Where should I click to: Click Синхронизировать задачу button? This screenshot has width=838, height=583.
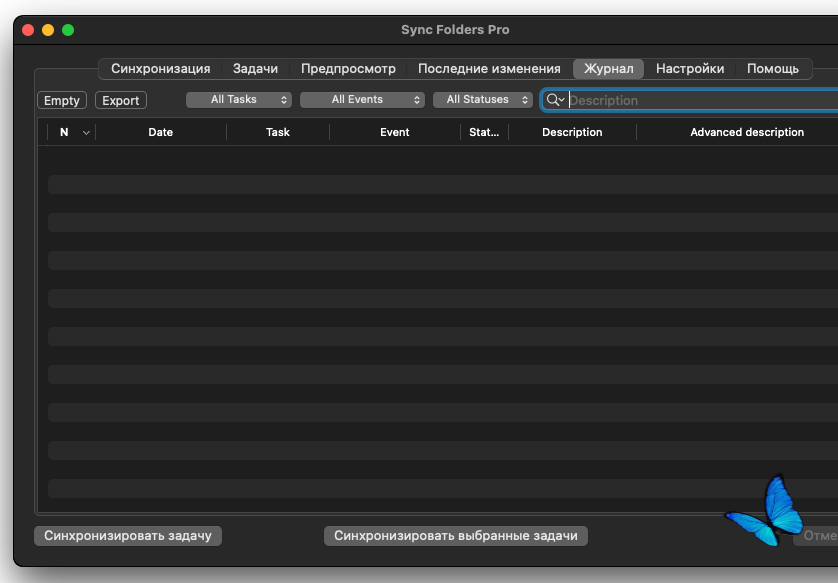coord(128,536)
